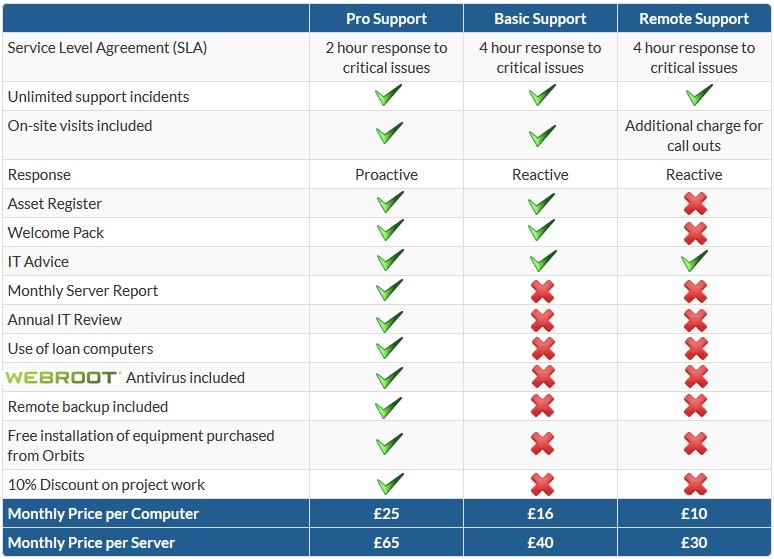
Task: Click the Monthly Price per Server row label
Action: pyautogui.click(x=98, y=543)
